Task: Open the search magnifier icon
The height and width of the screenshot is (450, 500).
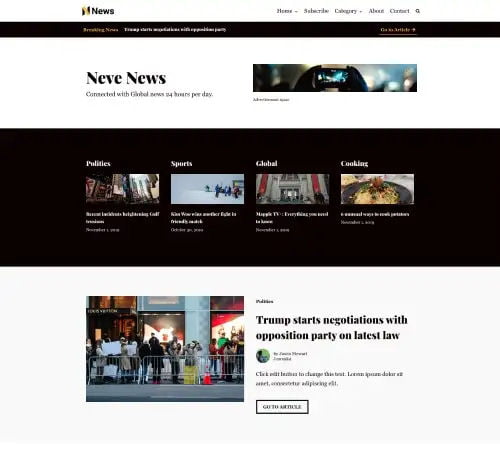Action: (418, 11)
